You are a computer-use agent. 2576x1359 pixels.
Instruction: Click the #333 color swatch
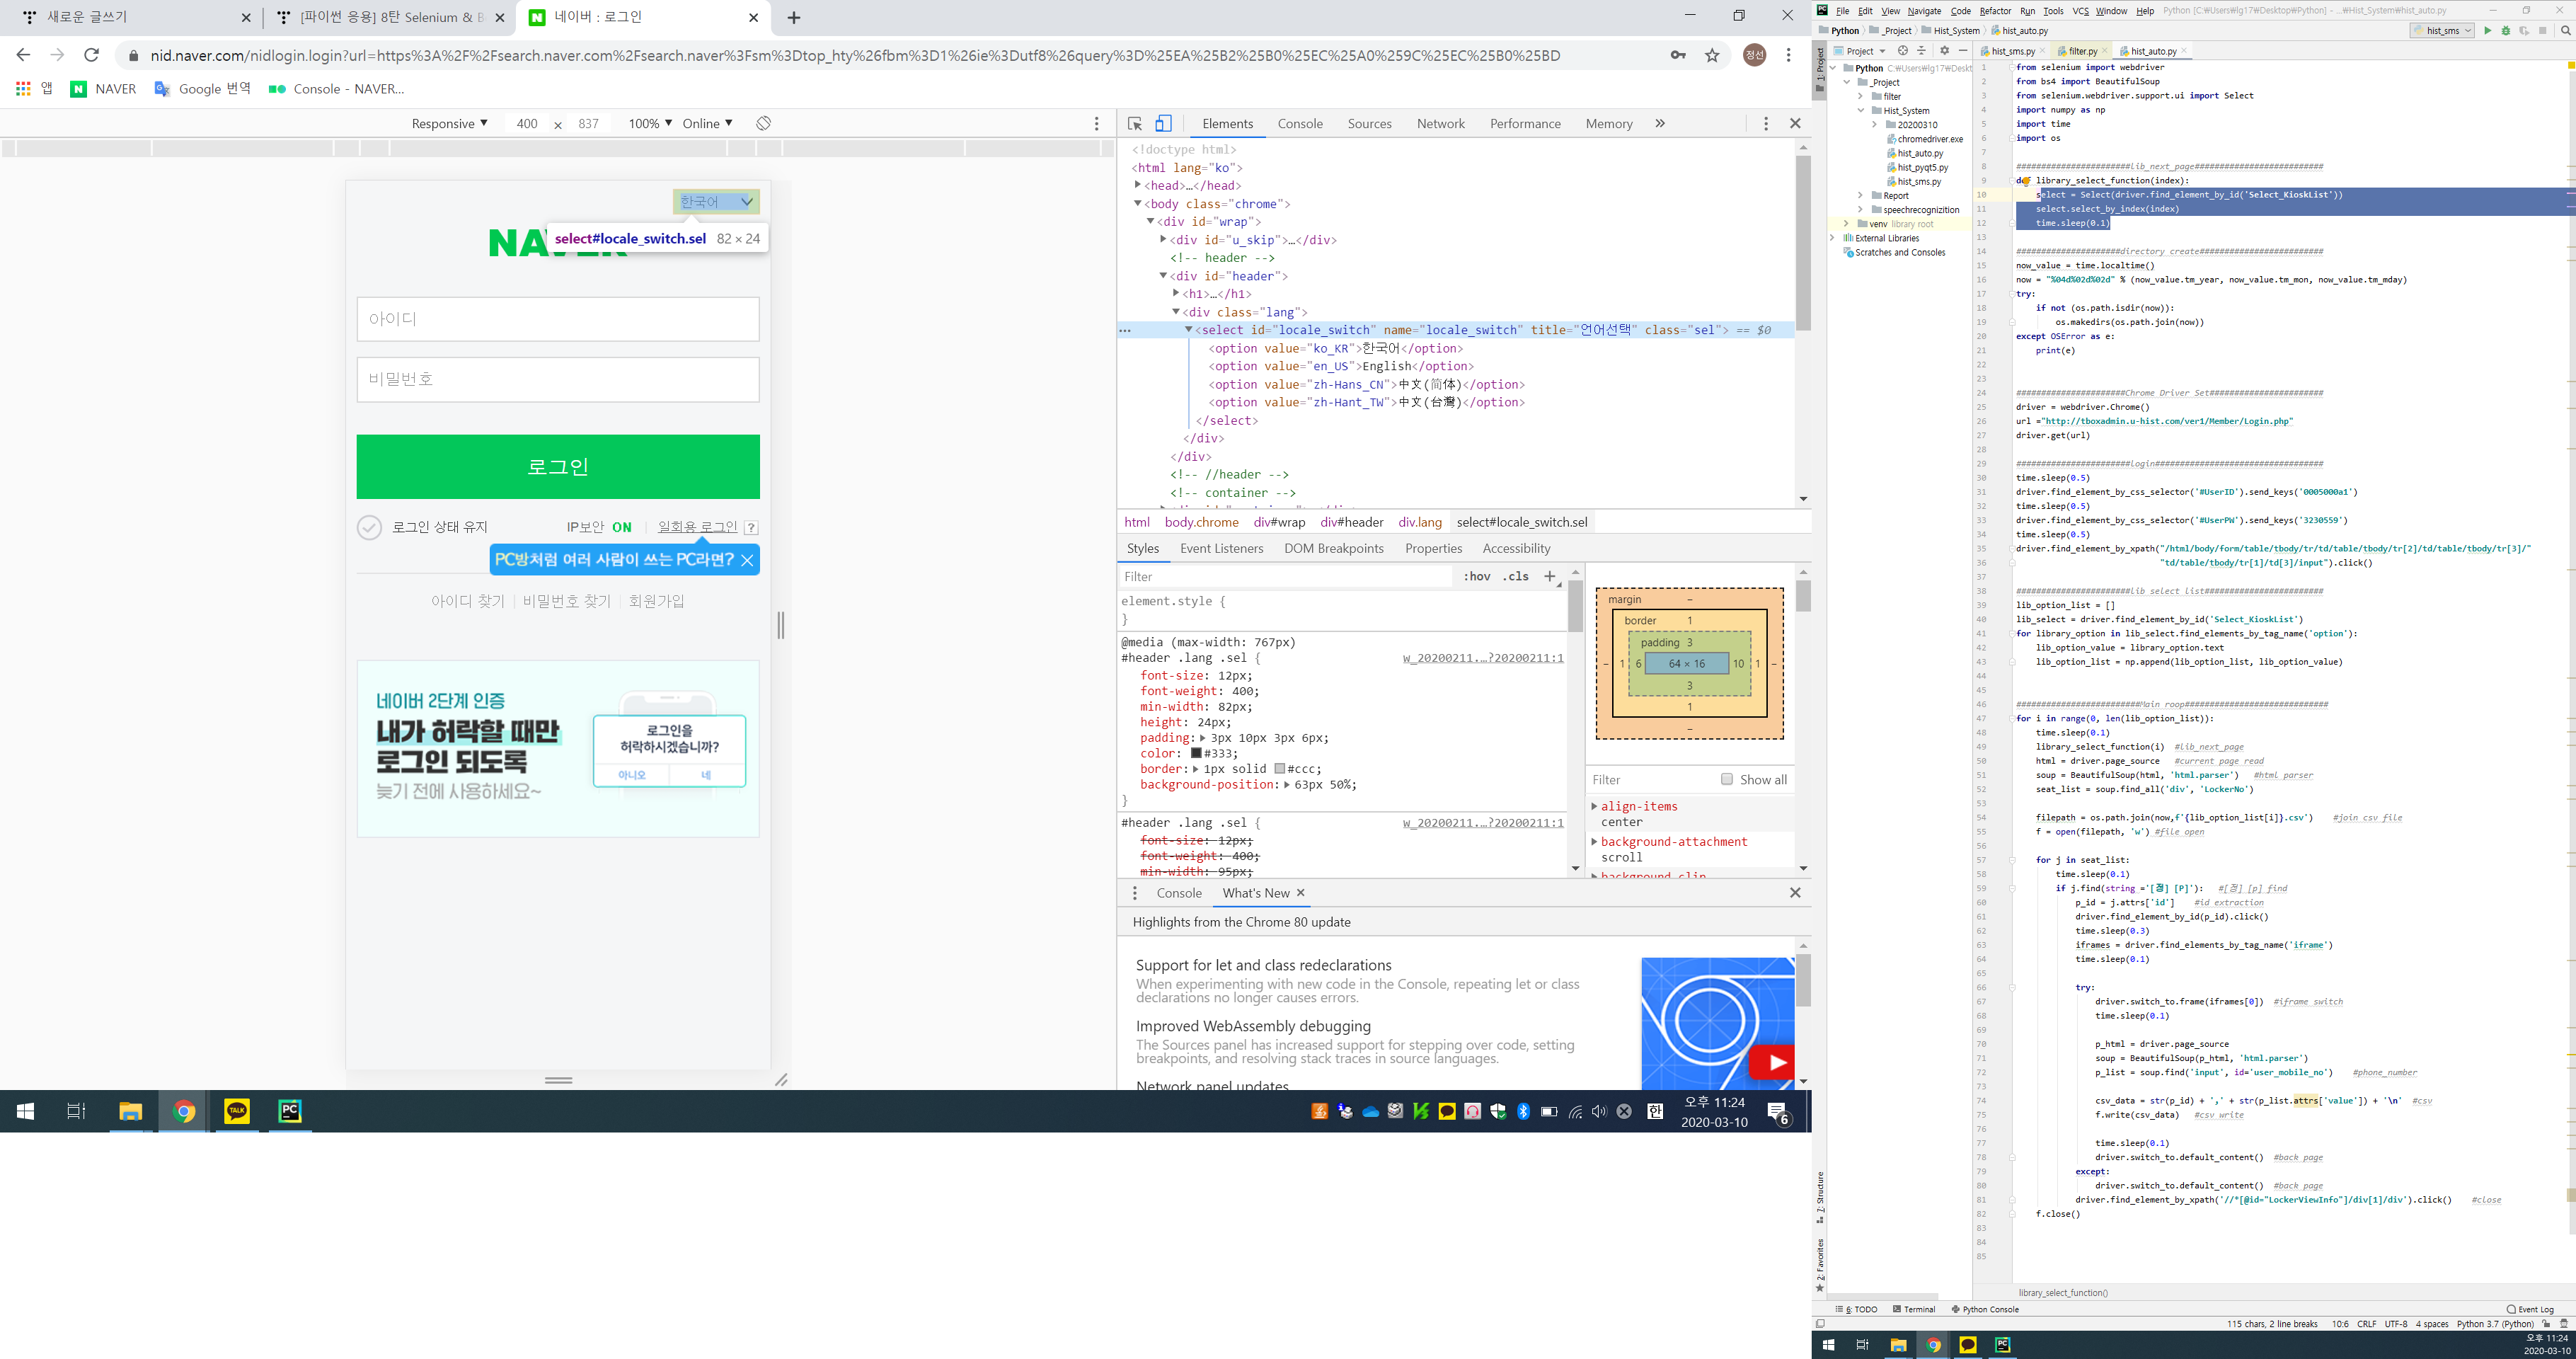coord(1196,753)
